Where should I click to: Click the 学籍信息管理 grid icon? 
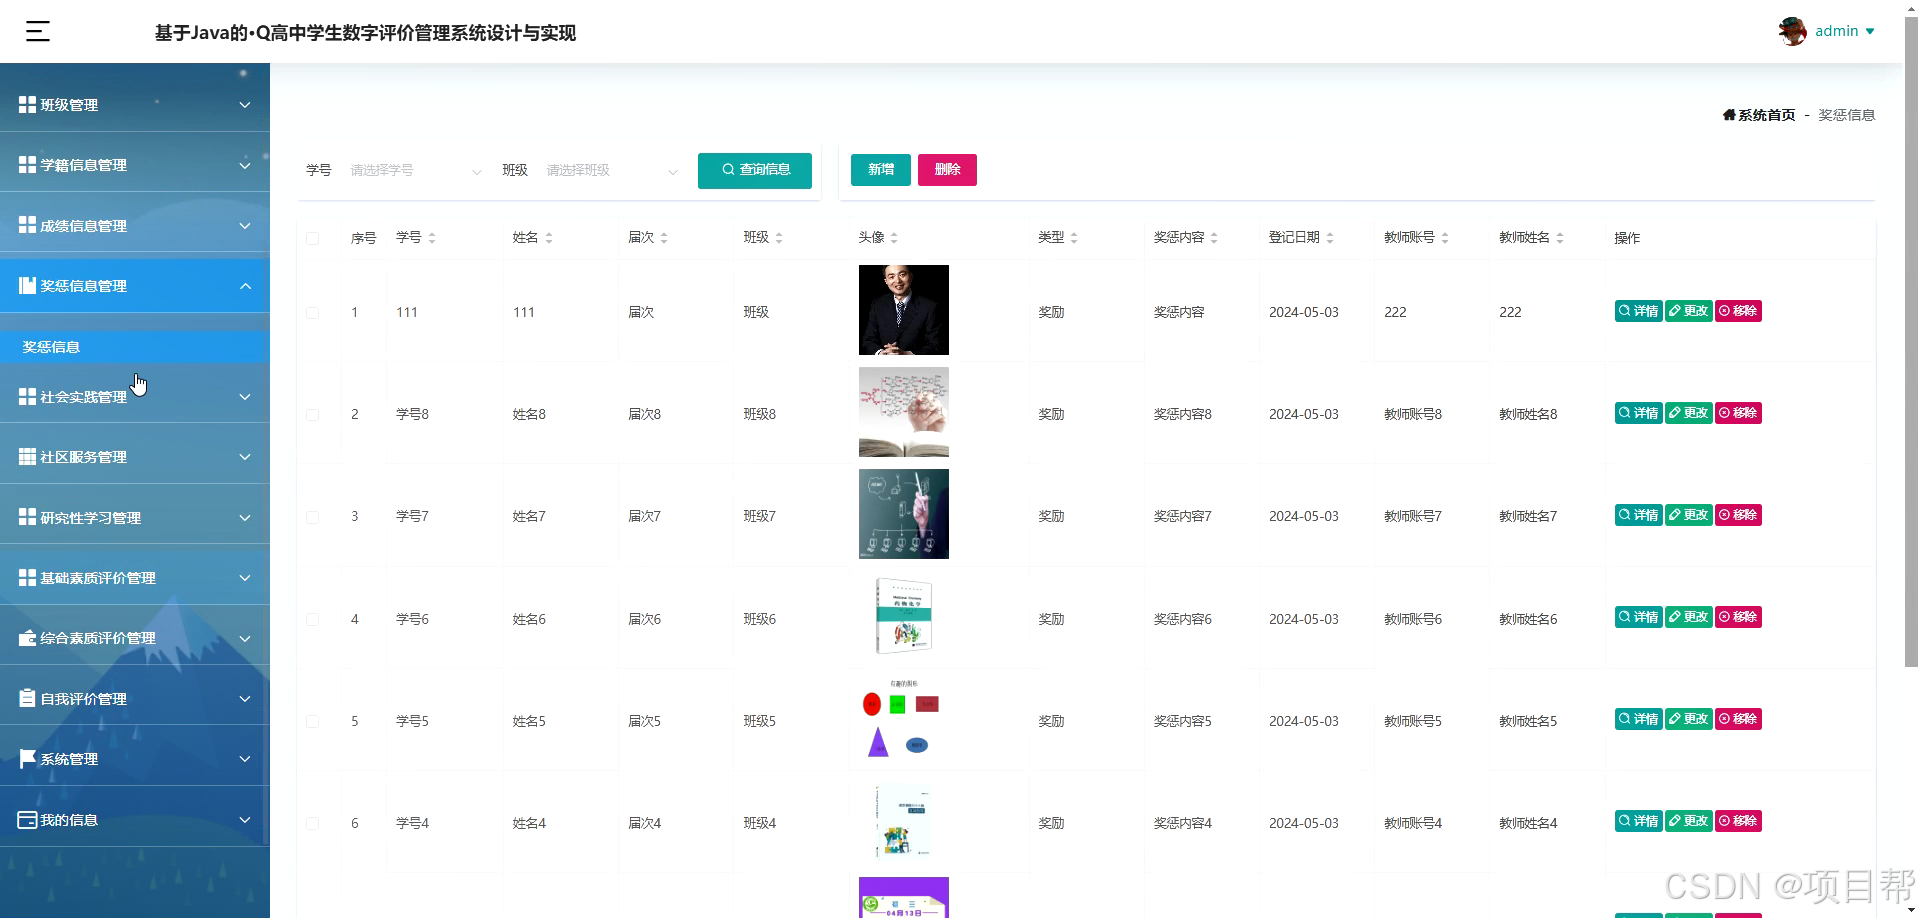(27, 165)
